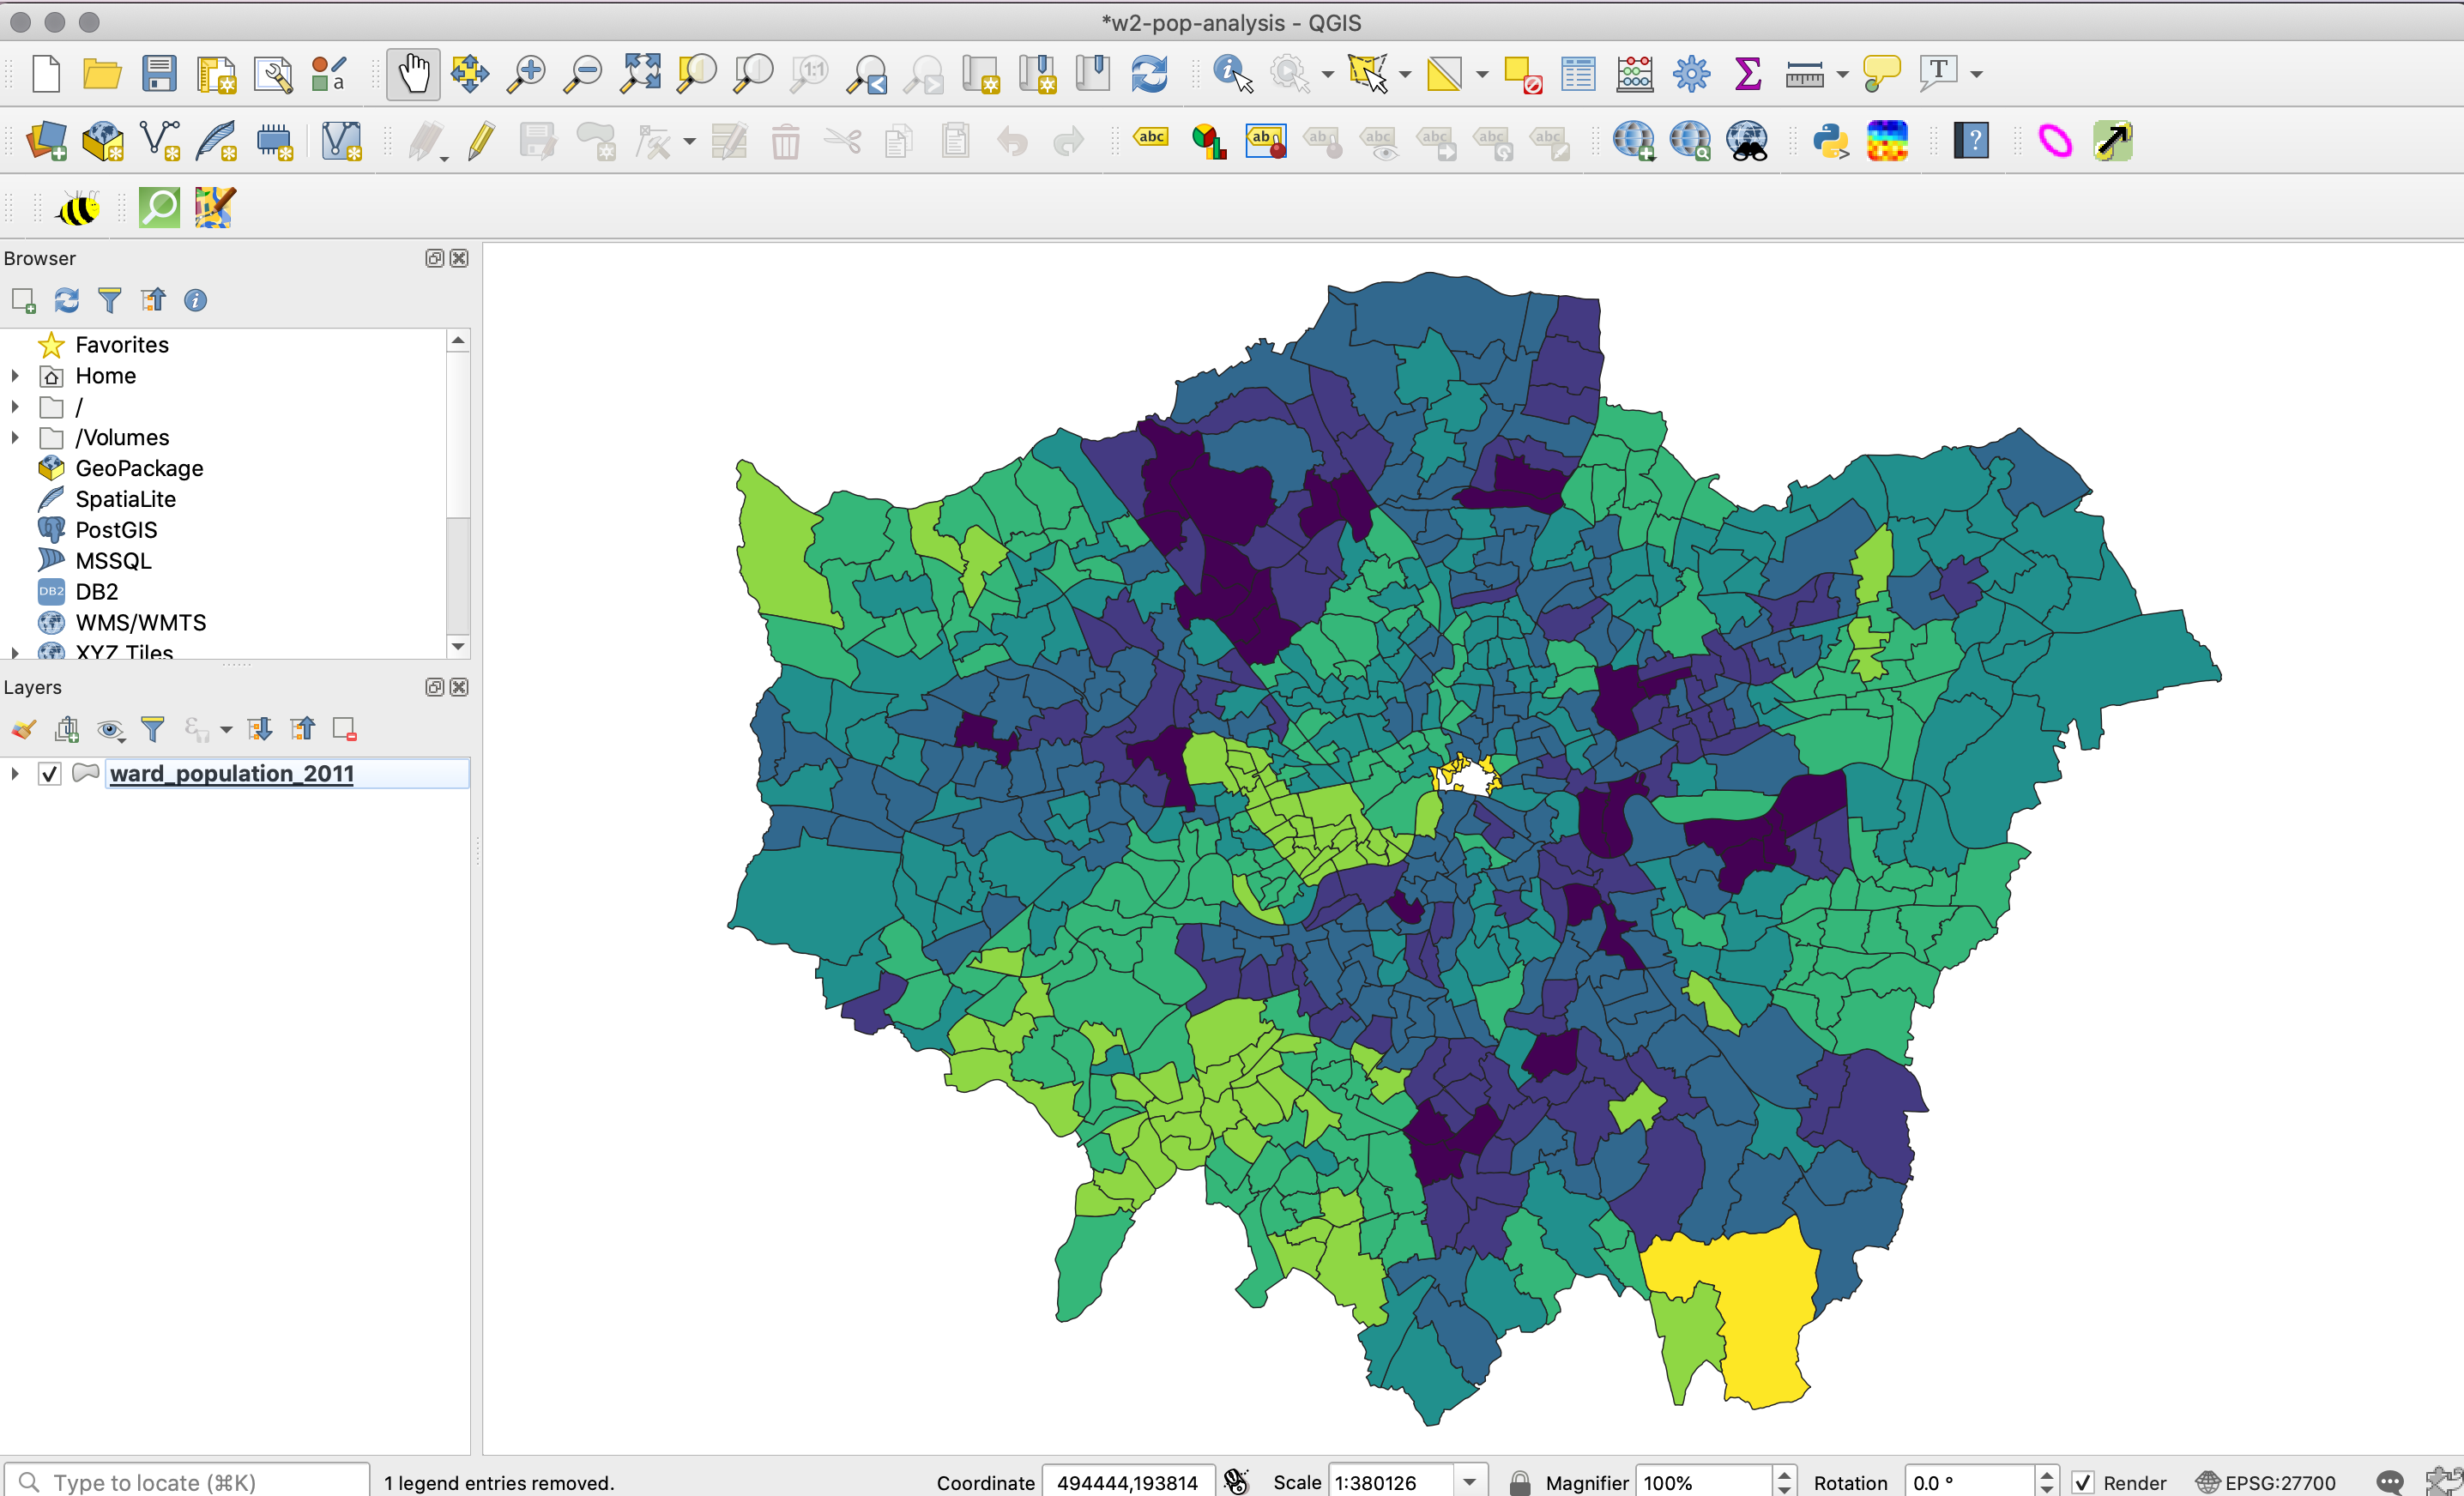
Task: Open the help question mark icon
Action: [1972, 141]
